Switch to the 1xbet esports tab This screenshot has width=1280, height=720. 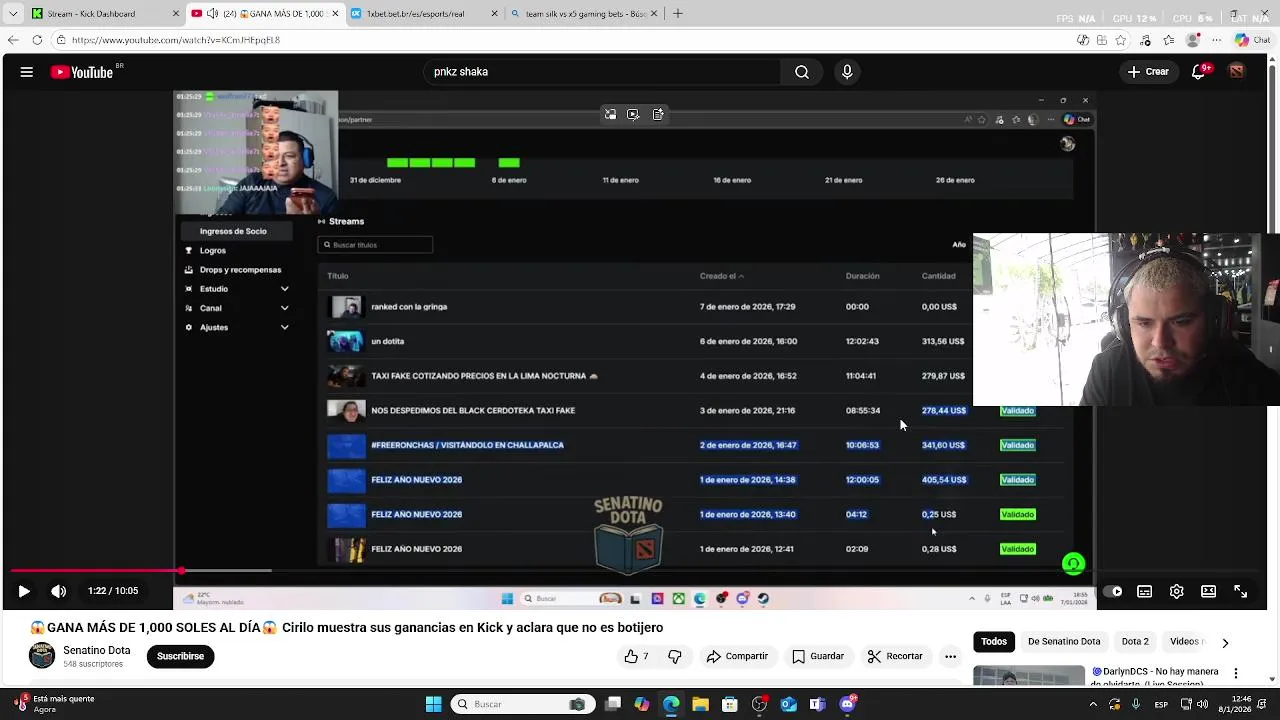[x=425, y=14]
